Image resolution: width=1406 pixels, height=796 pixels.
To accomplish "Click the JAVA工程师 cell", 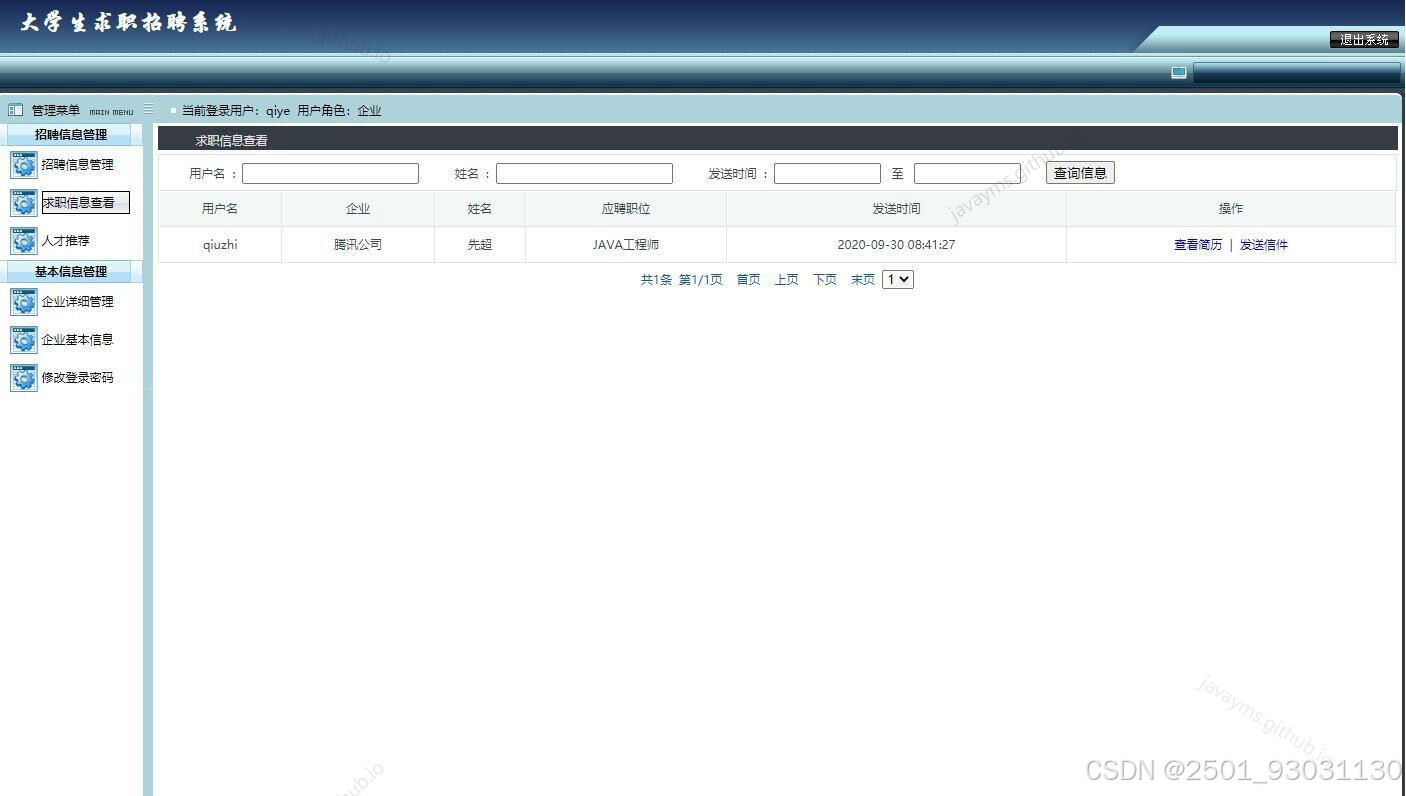I will (626, 245).
